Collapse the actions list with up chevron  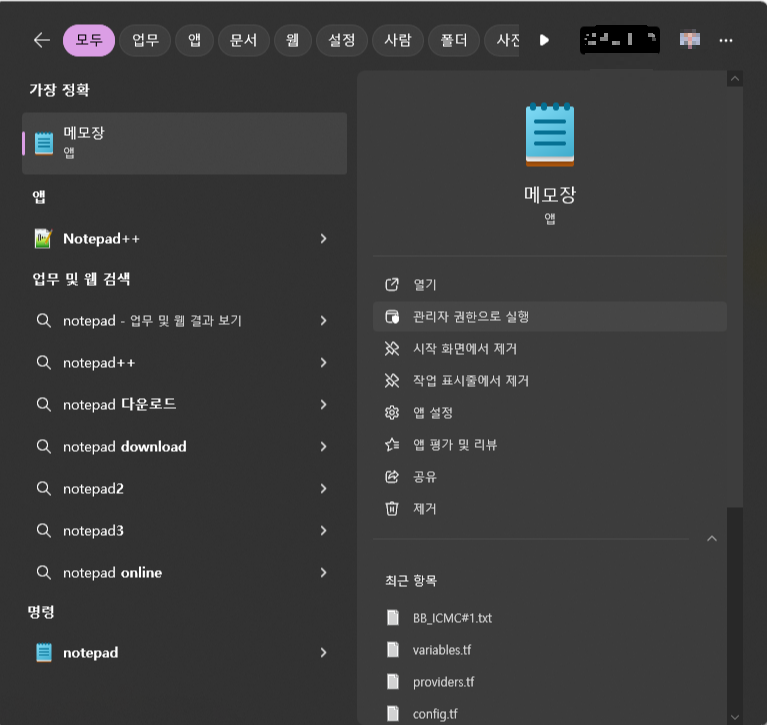[x=712, y=539]
